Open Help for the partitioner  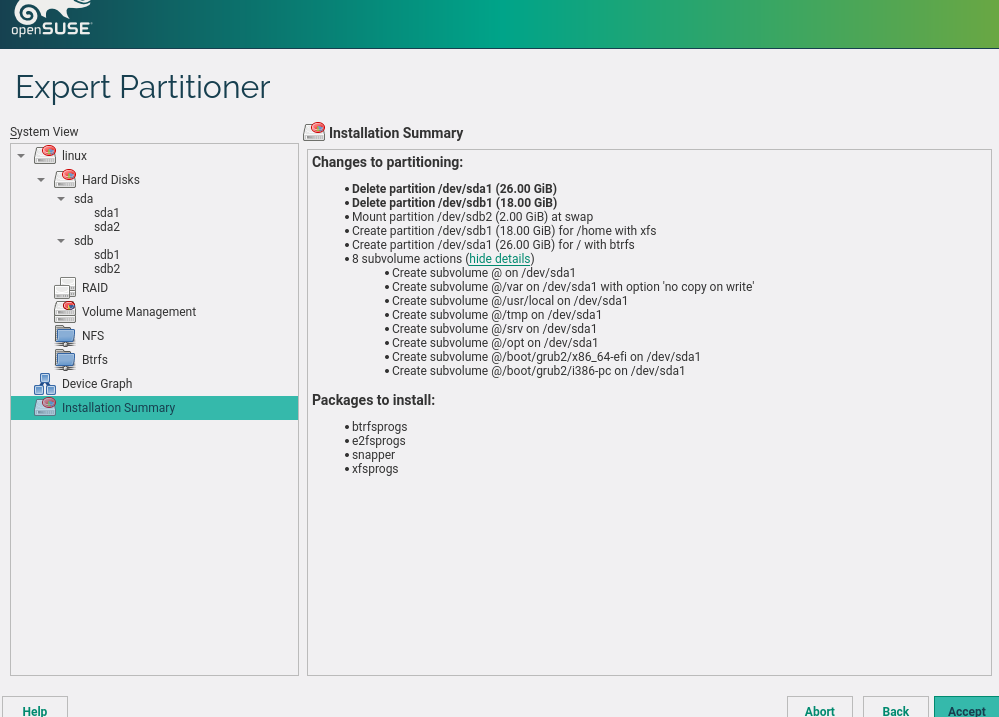pyautogui.click(x=35, y=709)
